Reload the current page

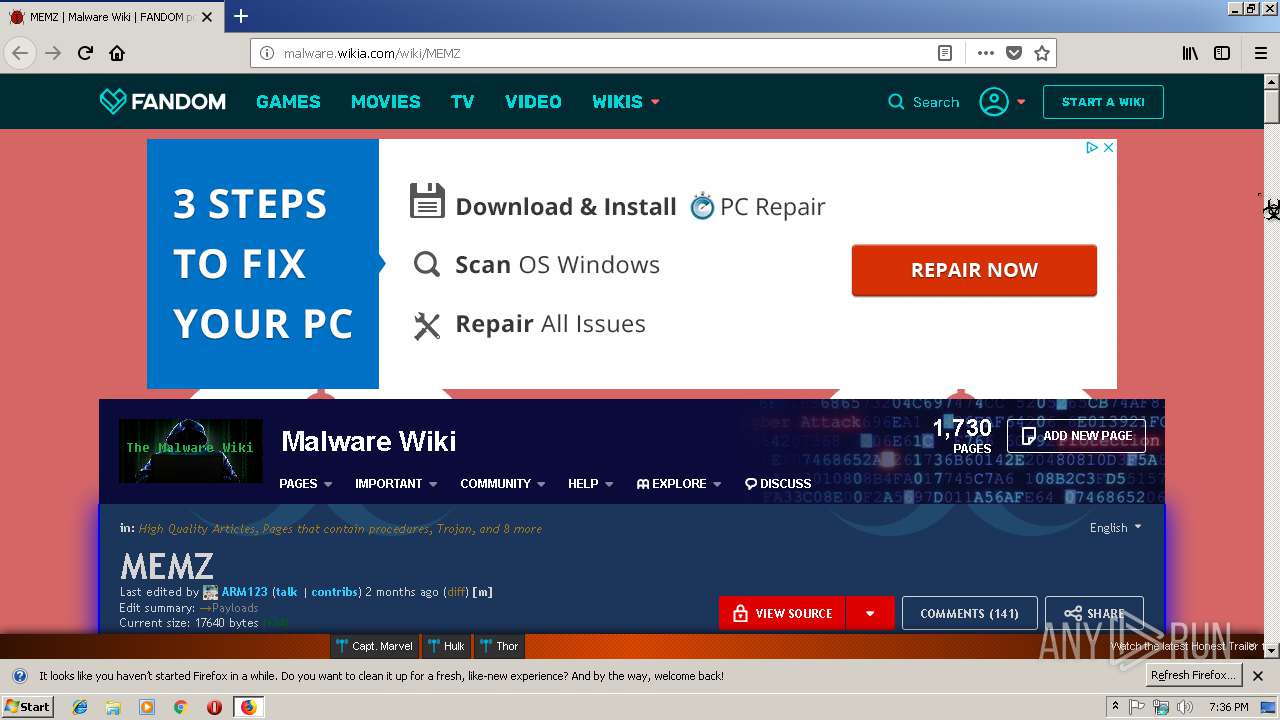[85, 53]
